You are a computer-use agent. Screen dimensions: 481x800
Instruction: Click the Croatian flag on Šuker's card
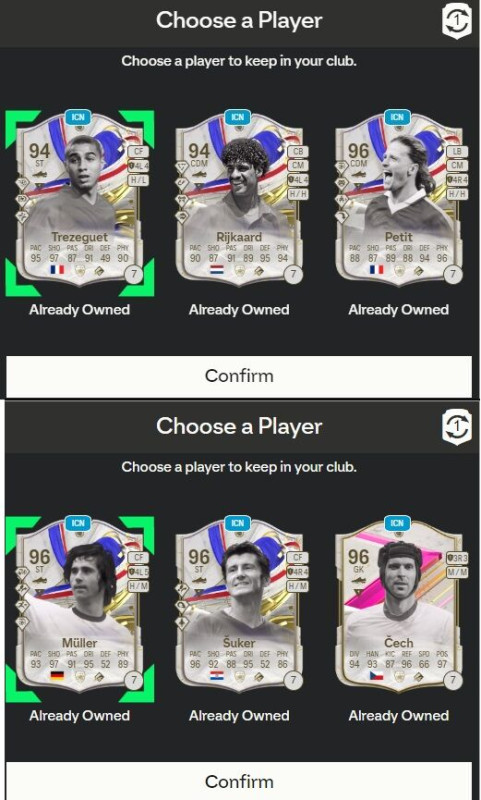[217, 676]
